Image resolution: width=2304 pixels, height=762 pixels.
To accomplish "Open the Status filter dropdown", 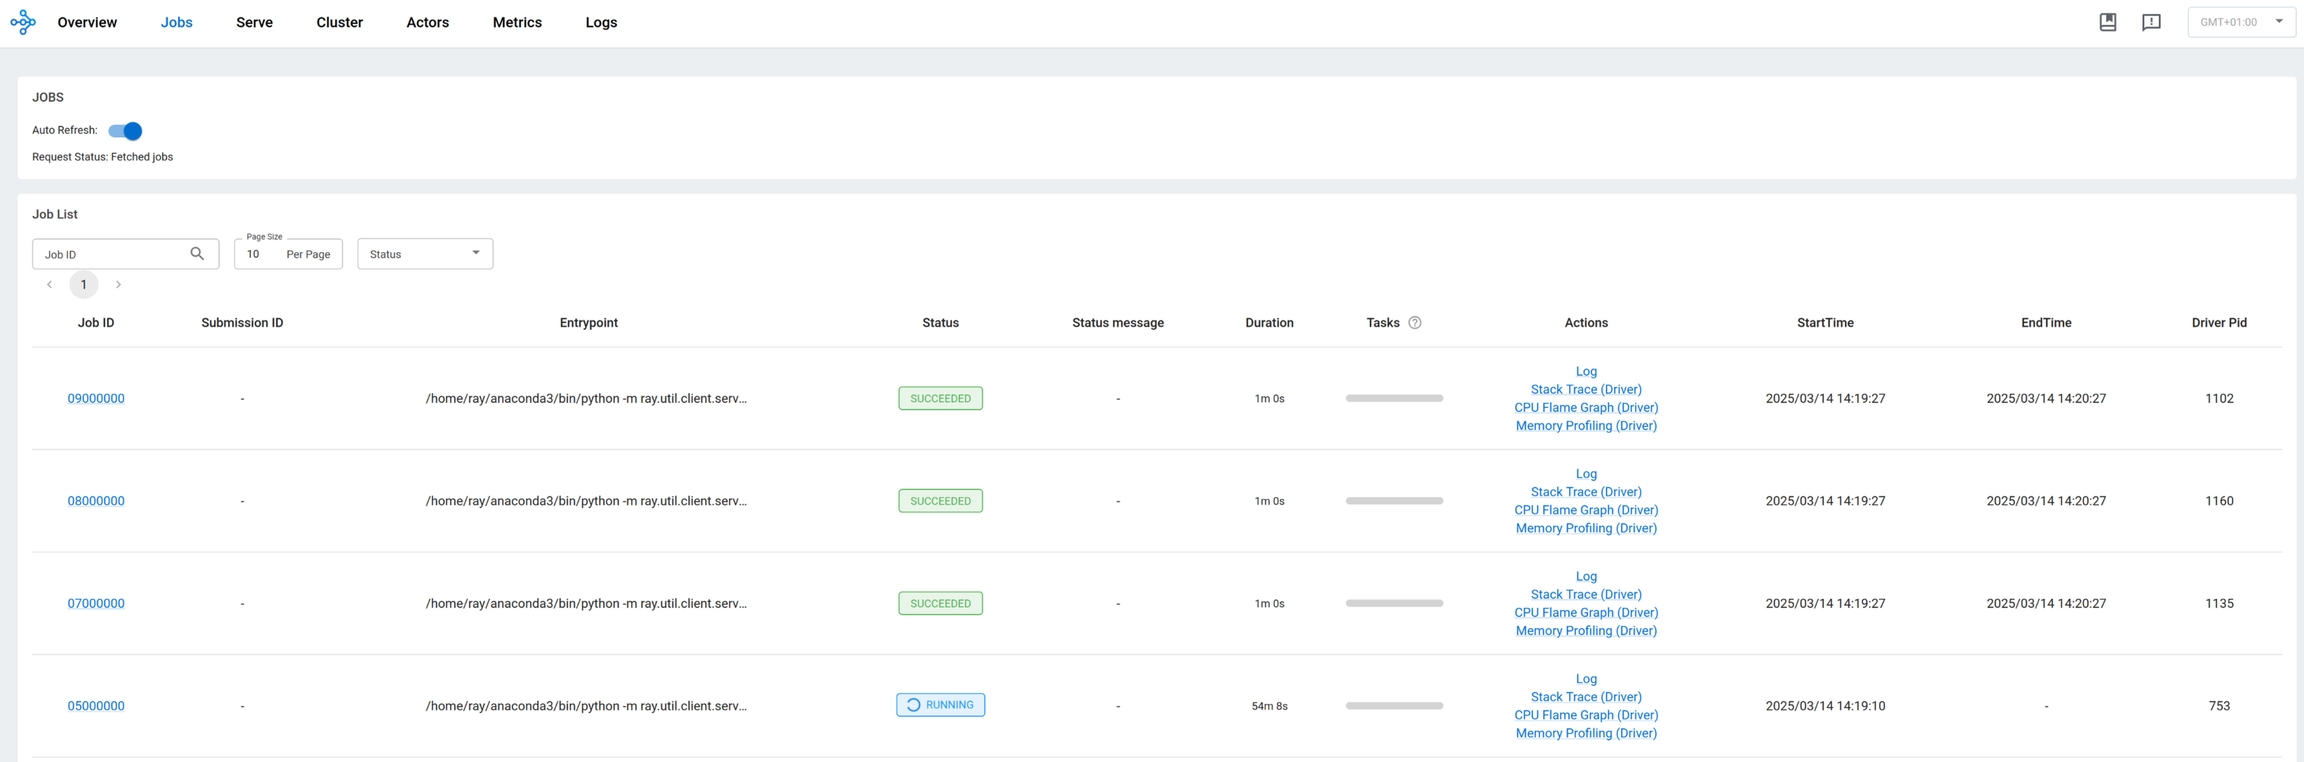I will (x=425, y=254).
